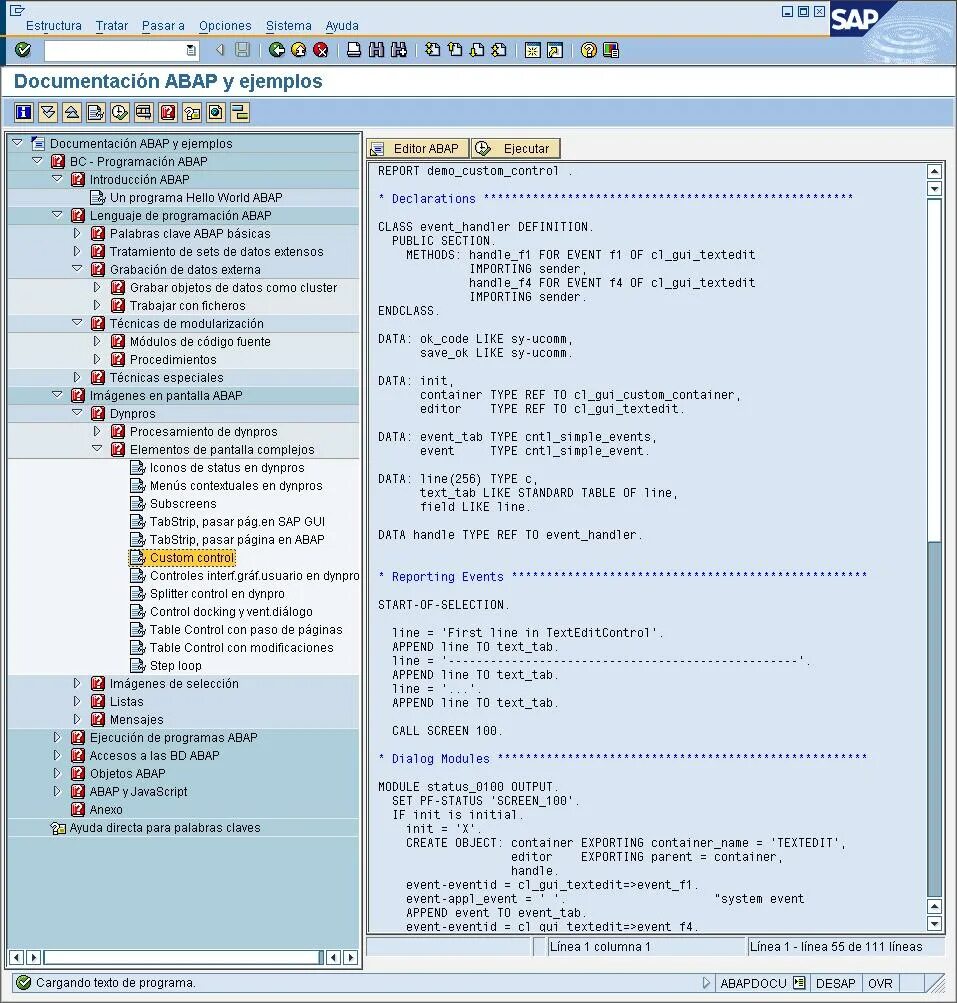This screenshot has width=957, height=1003.
Task: Click the Ejecutar button
Action: pos(516,148)
